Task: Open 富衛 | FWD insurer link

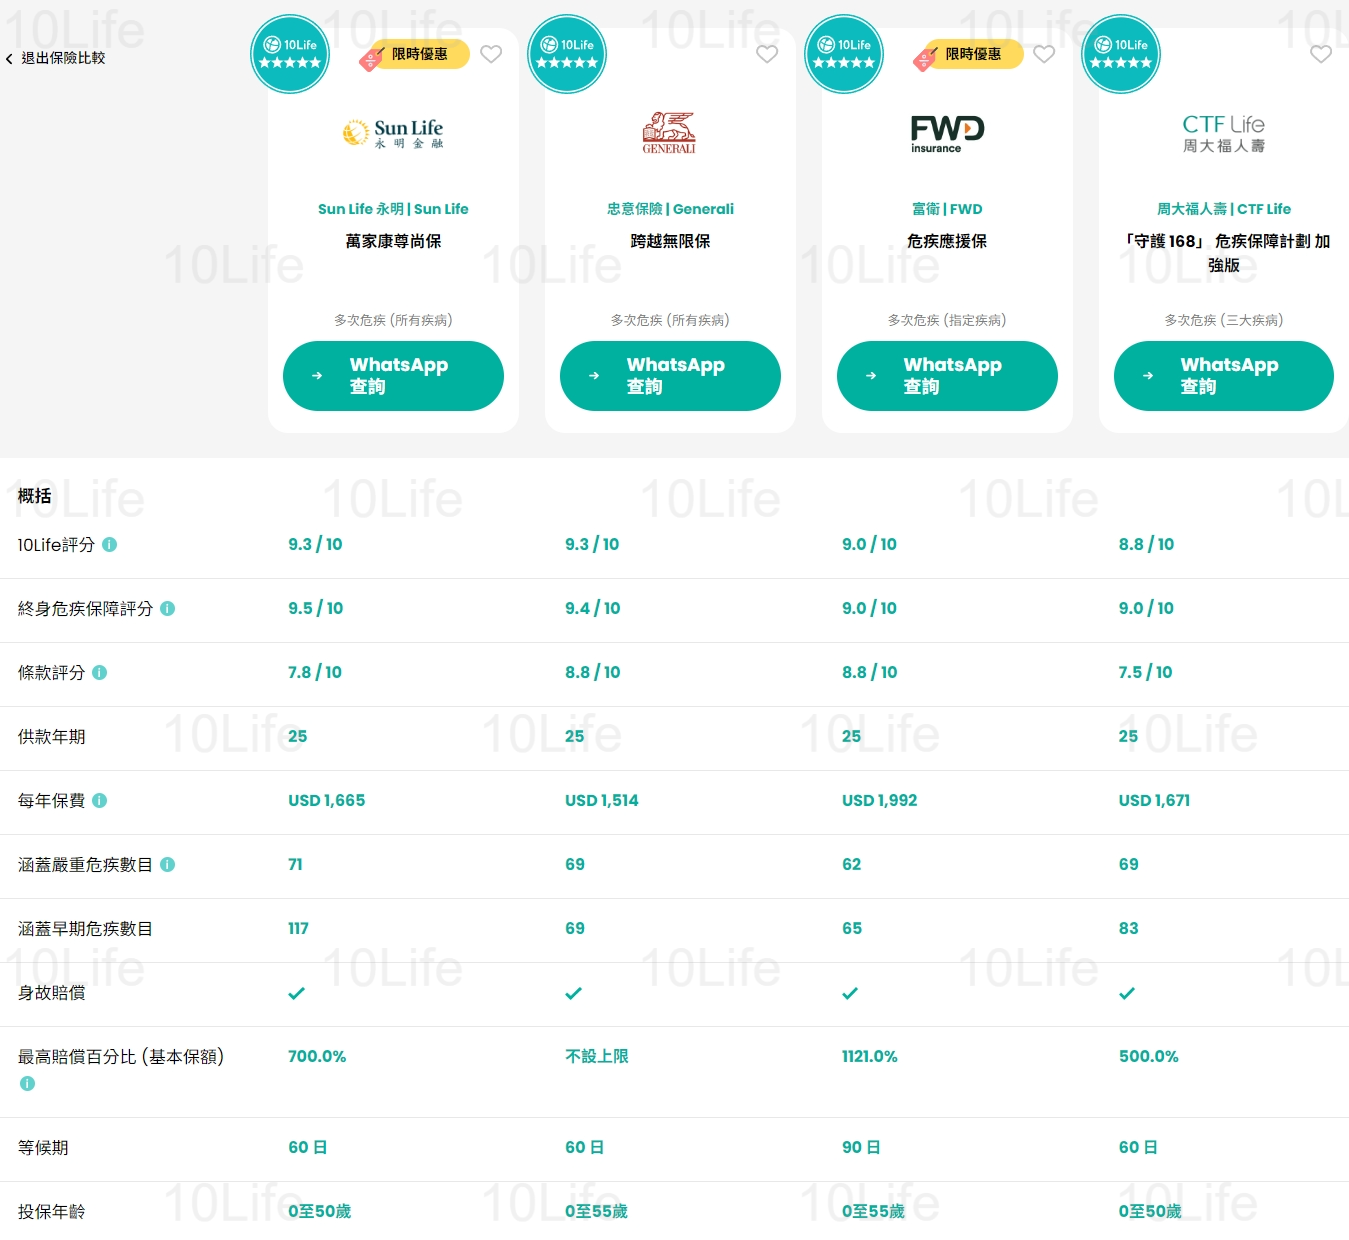Action: (947, 209)
